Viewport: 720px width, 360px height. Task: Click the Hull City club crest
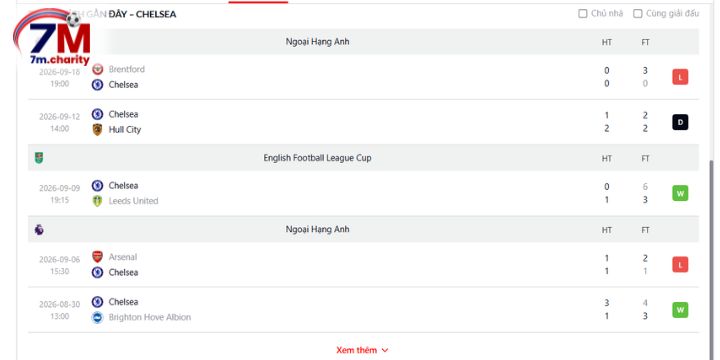click(97, 129)
